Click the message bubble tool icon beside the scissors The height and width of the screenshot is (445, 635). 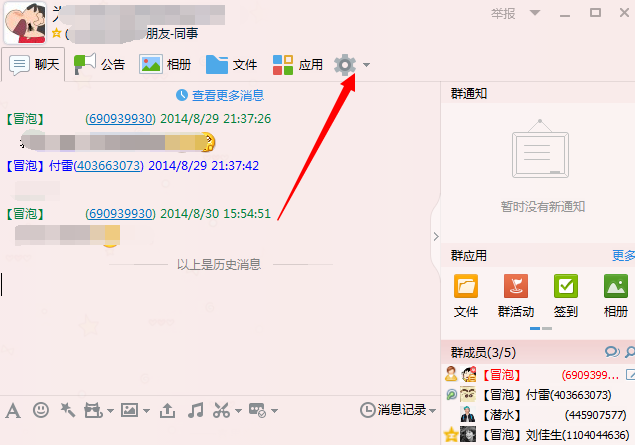257,410
